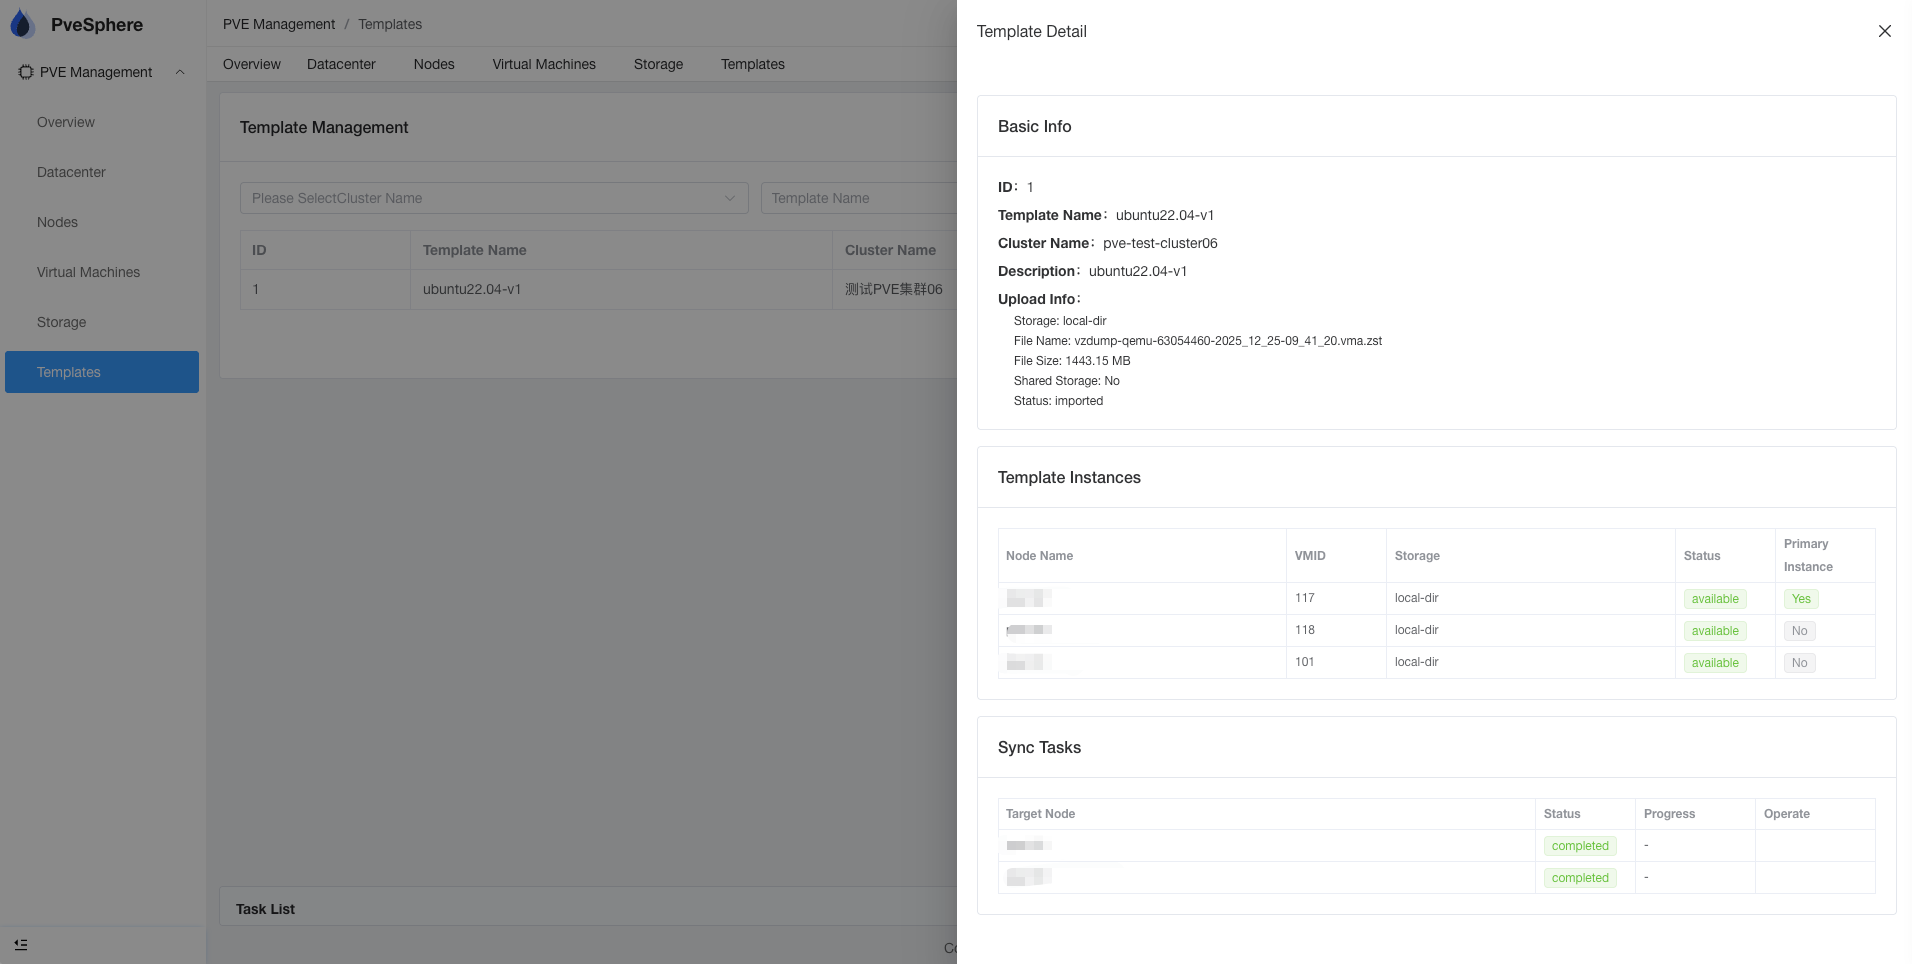Open the Cluster Name select dropdown
Screen dimensions: 1912x964
point(494,198)
